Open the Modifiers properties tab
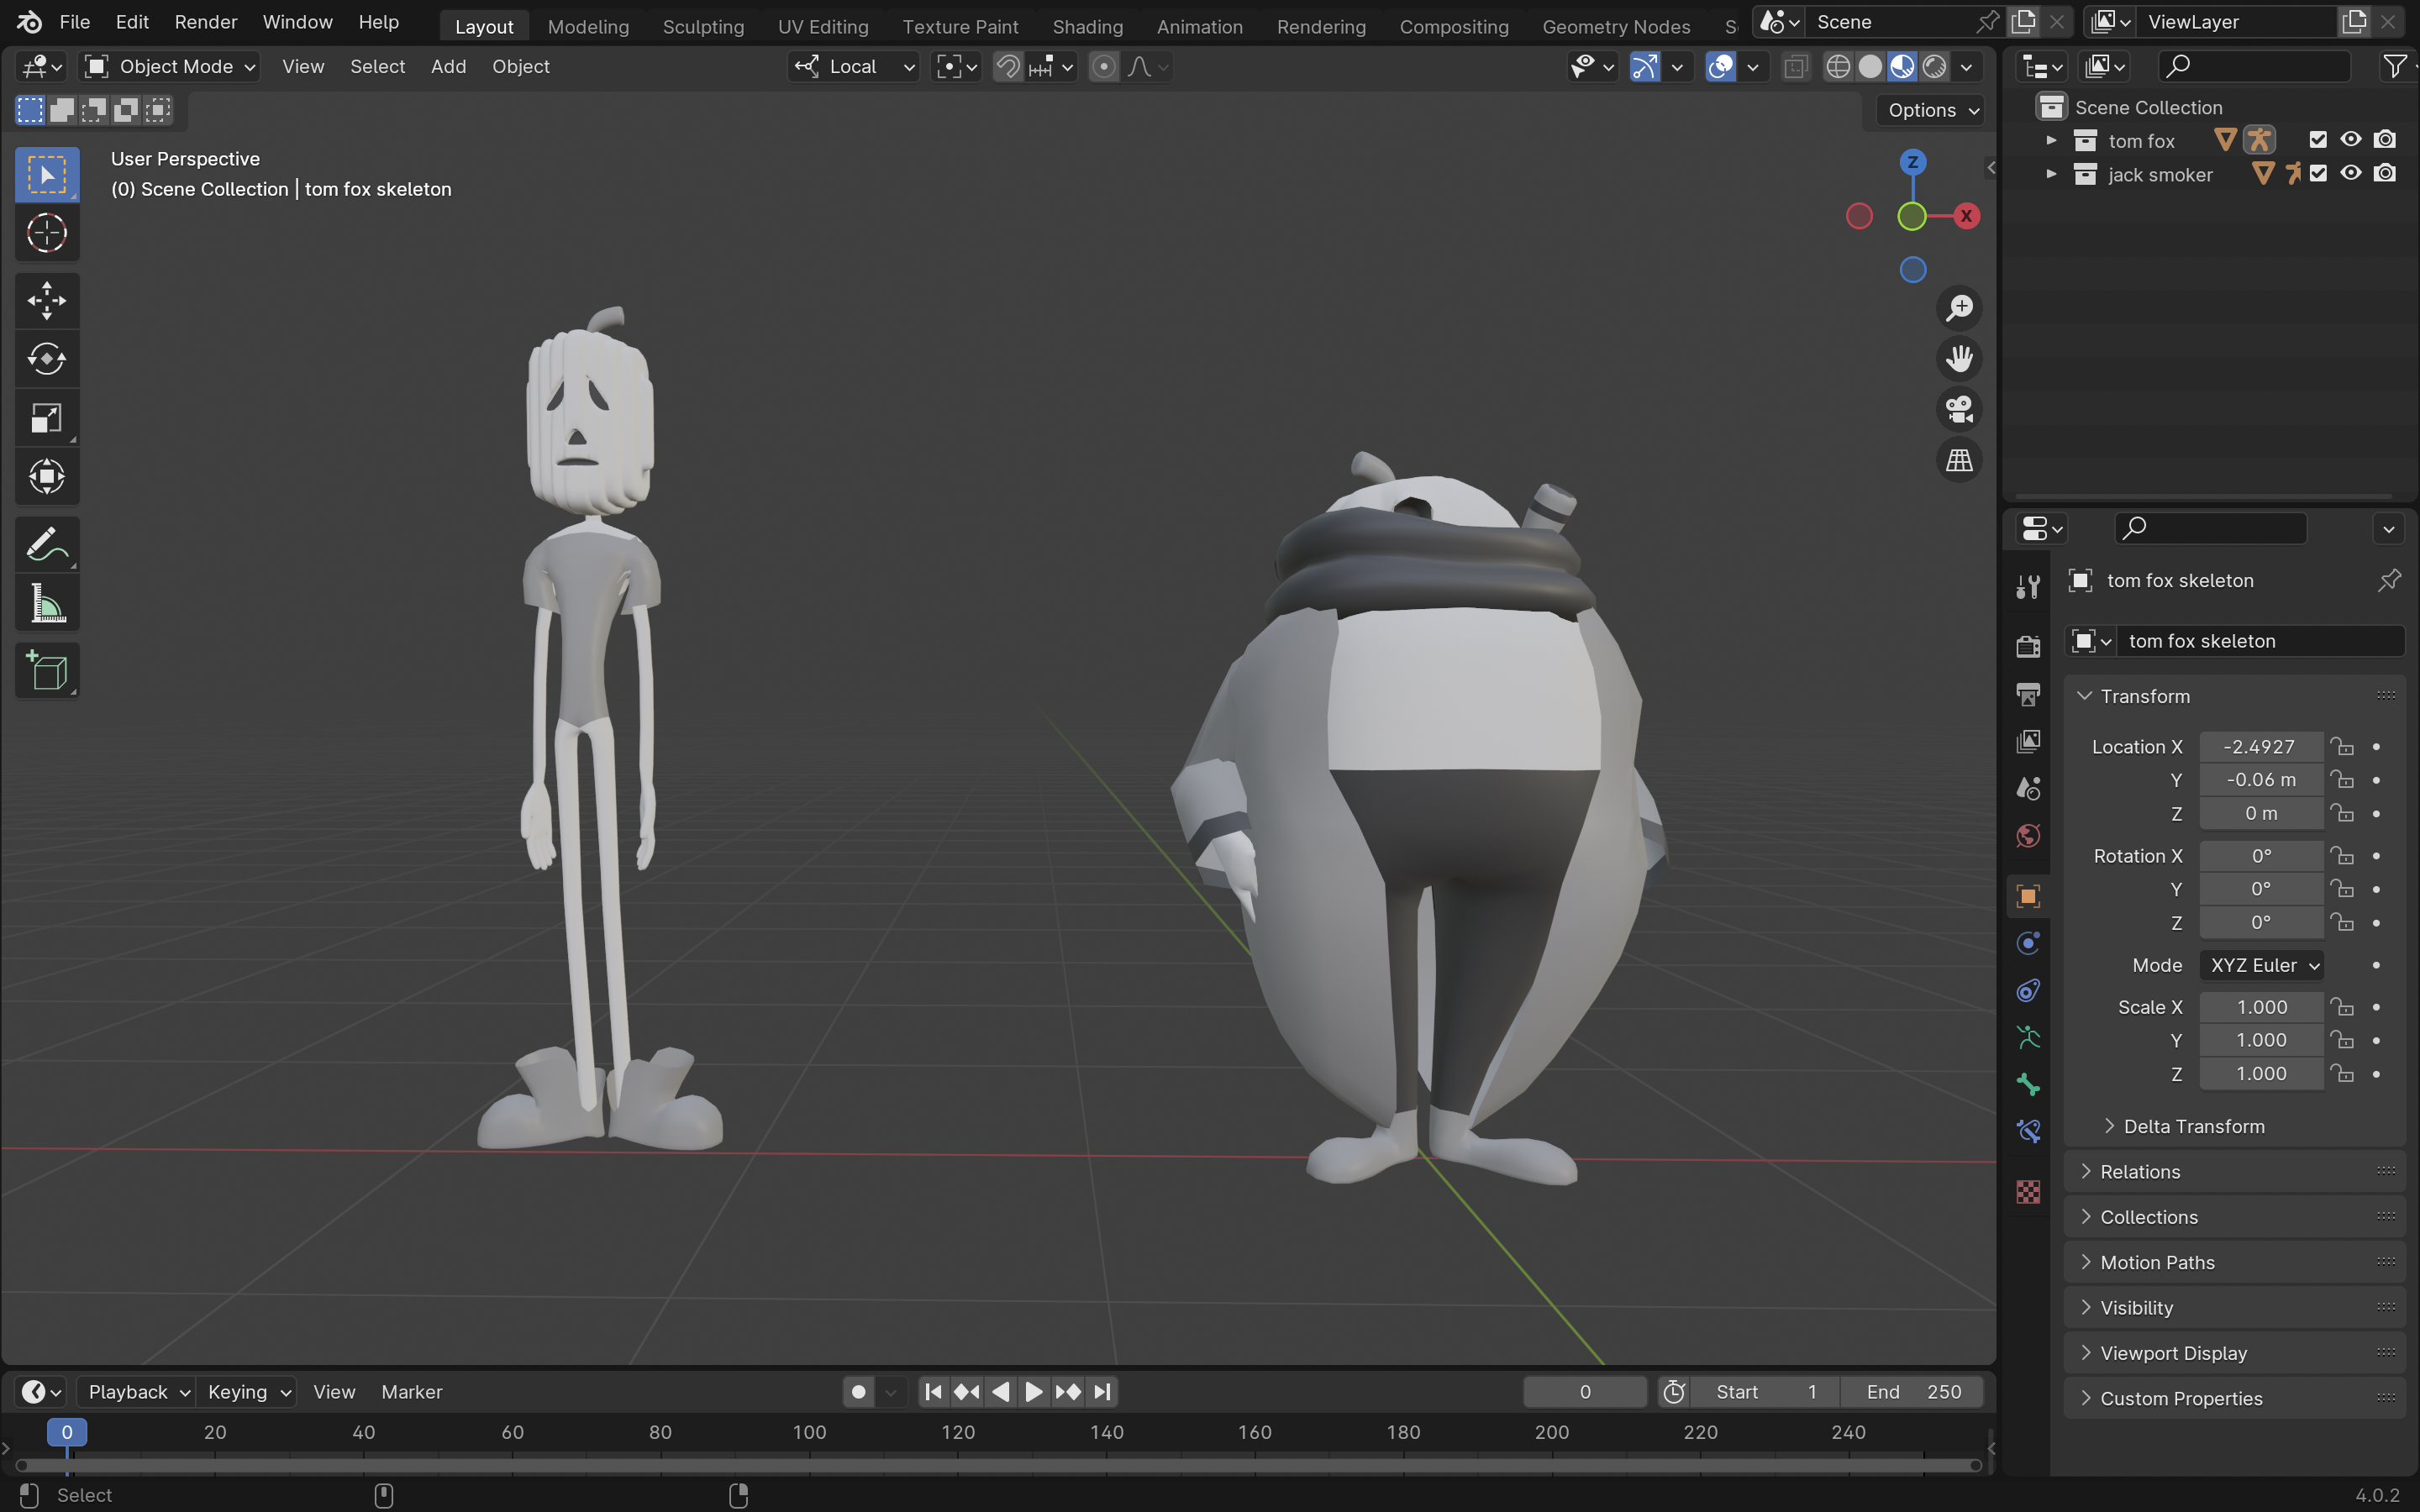The height and width of the screenshot is (1512, 2420). pyautogui.click(x=2028, y=943)
